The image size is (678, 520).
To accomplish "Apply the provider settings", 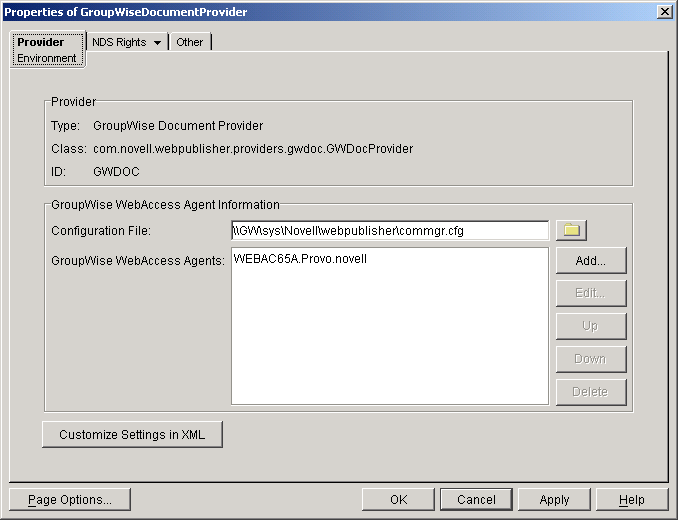I will [x=554, y=500].
